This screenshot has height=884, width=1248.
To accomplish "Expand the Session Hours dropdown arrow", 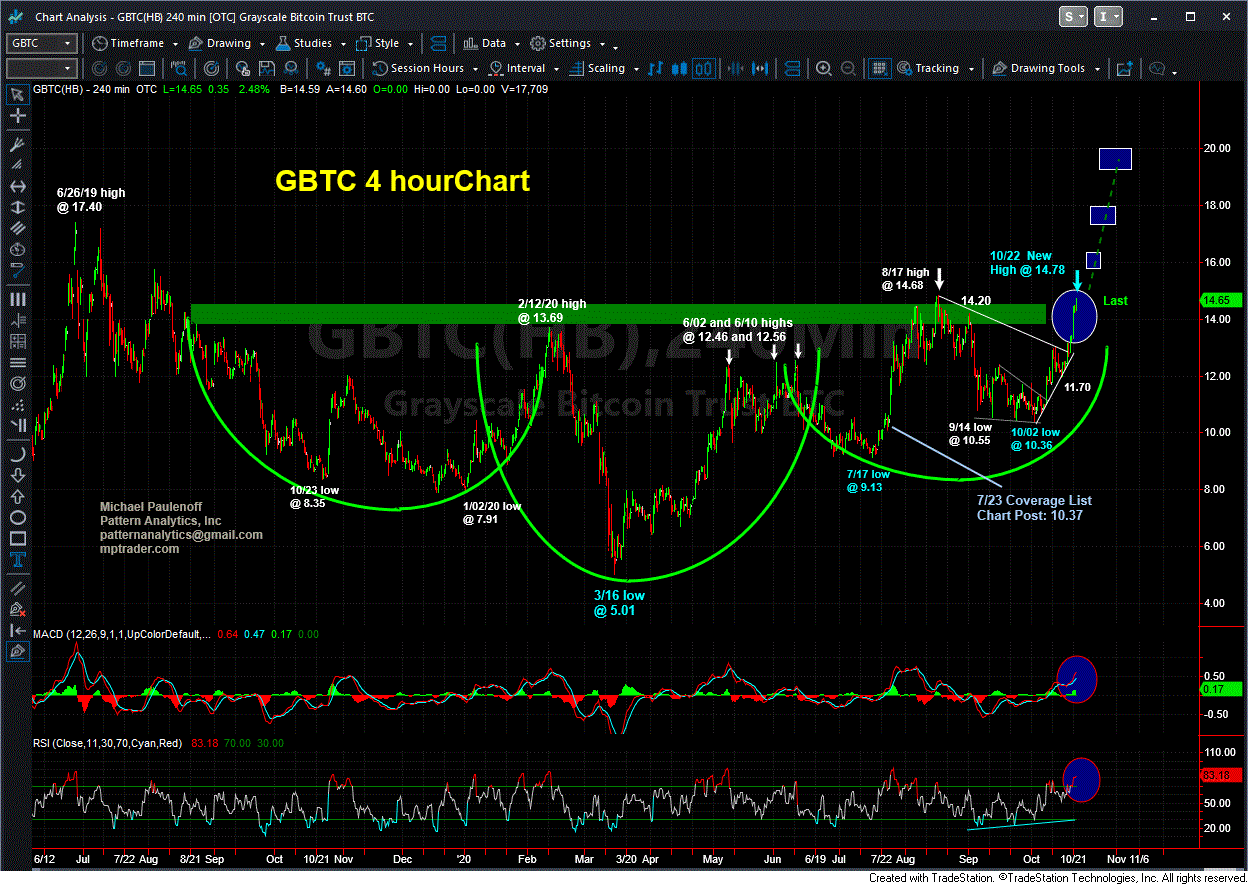I will point(475,70).
